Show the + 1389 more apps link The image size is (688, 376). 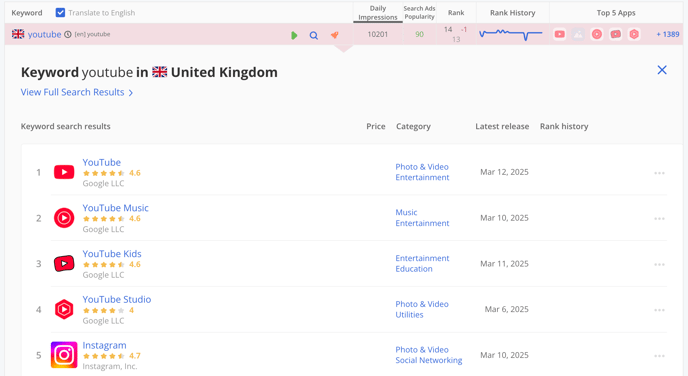pyautogui.click(x=668, y=34)
